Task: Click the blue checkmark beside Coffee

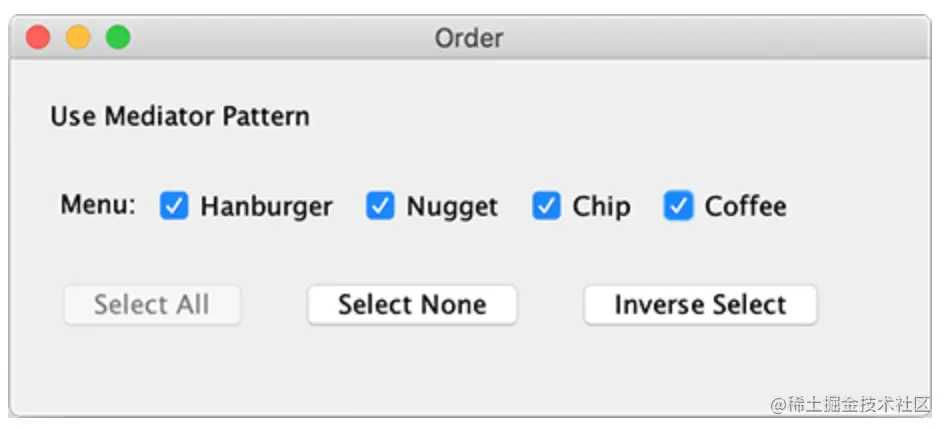Action: 678,207
